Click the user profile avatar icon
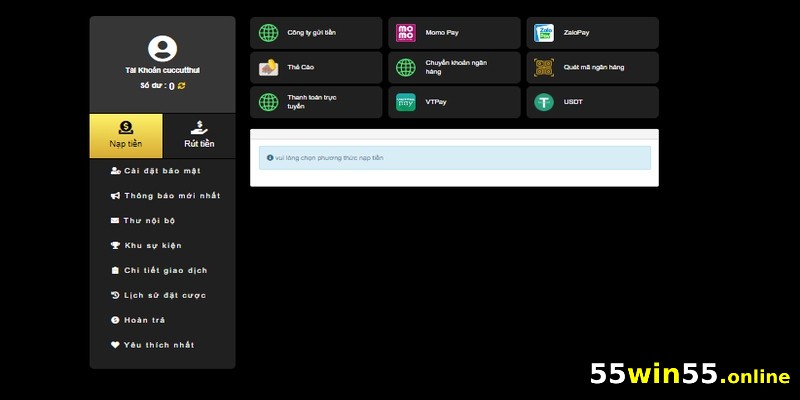800x400 pixels. [x=162, y=48]
